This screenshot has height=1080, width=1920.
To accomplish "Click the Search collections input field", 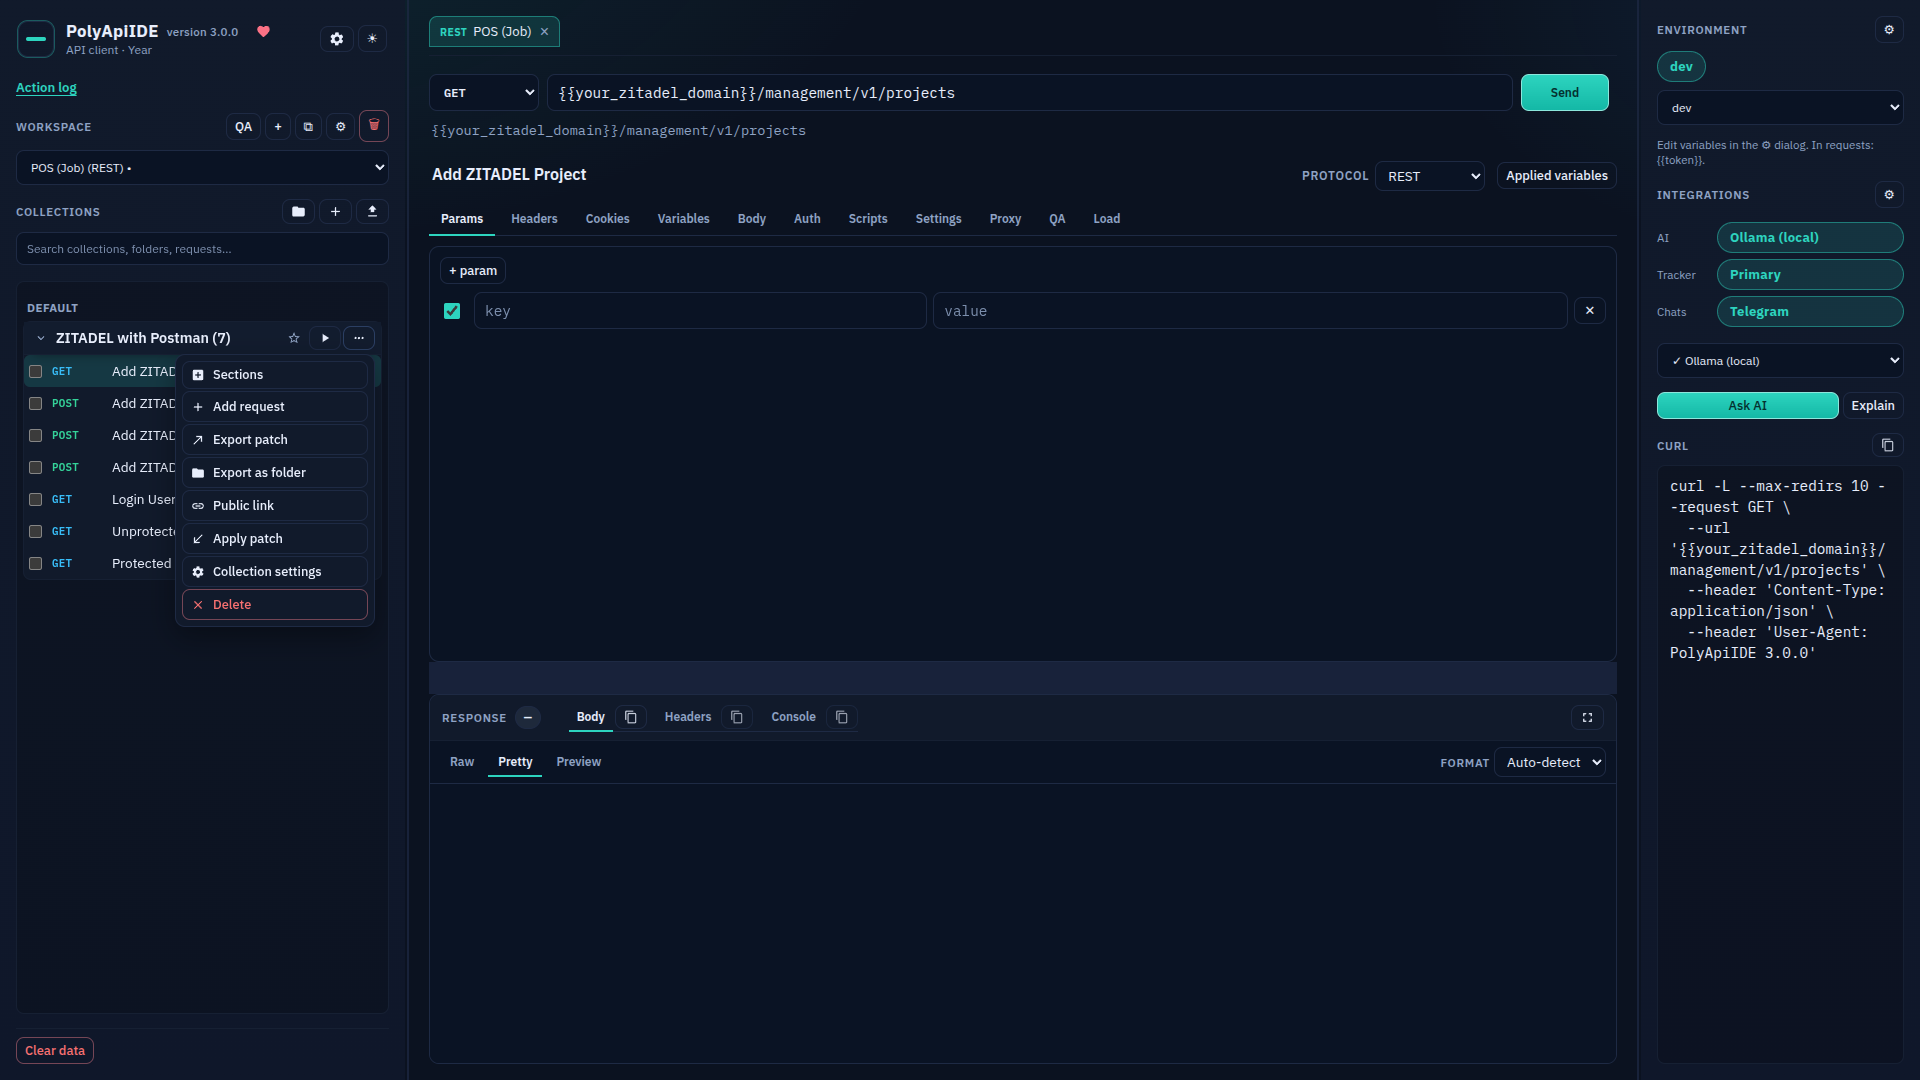I will click(202, 249).
